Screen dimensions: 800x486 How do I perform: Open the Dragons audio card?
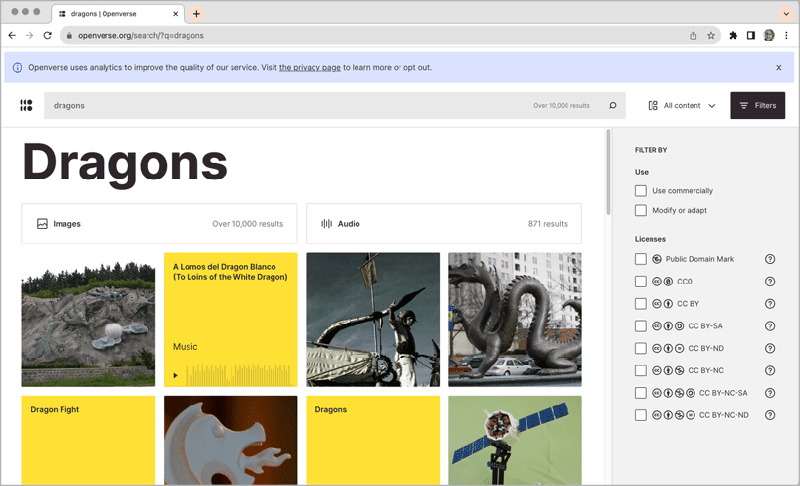373,441
